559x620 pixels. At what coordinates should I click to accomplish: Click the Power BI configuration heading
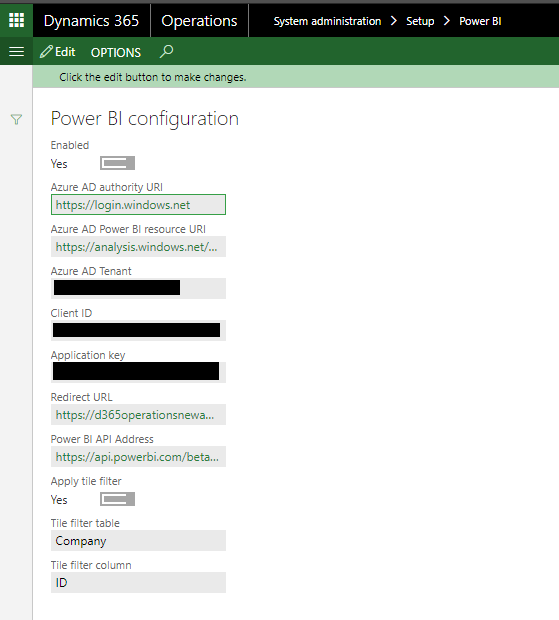click(x=145, y=119)
